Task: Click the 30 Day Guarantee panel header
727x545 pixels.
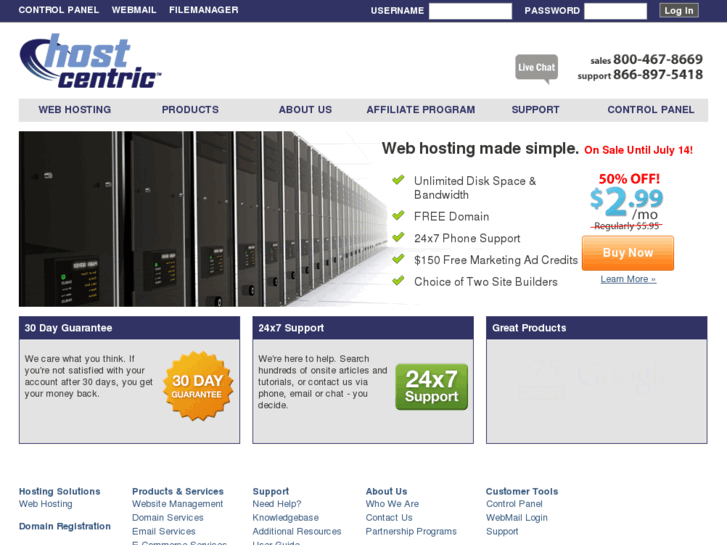Action: 129,328
